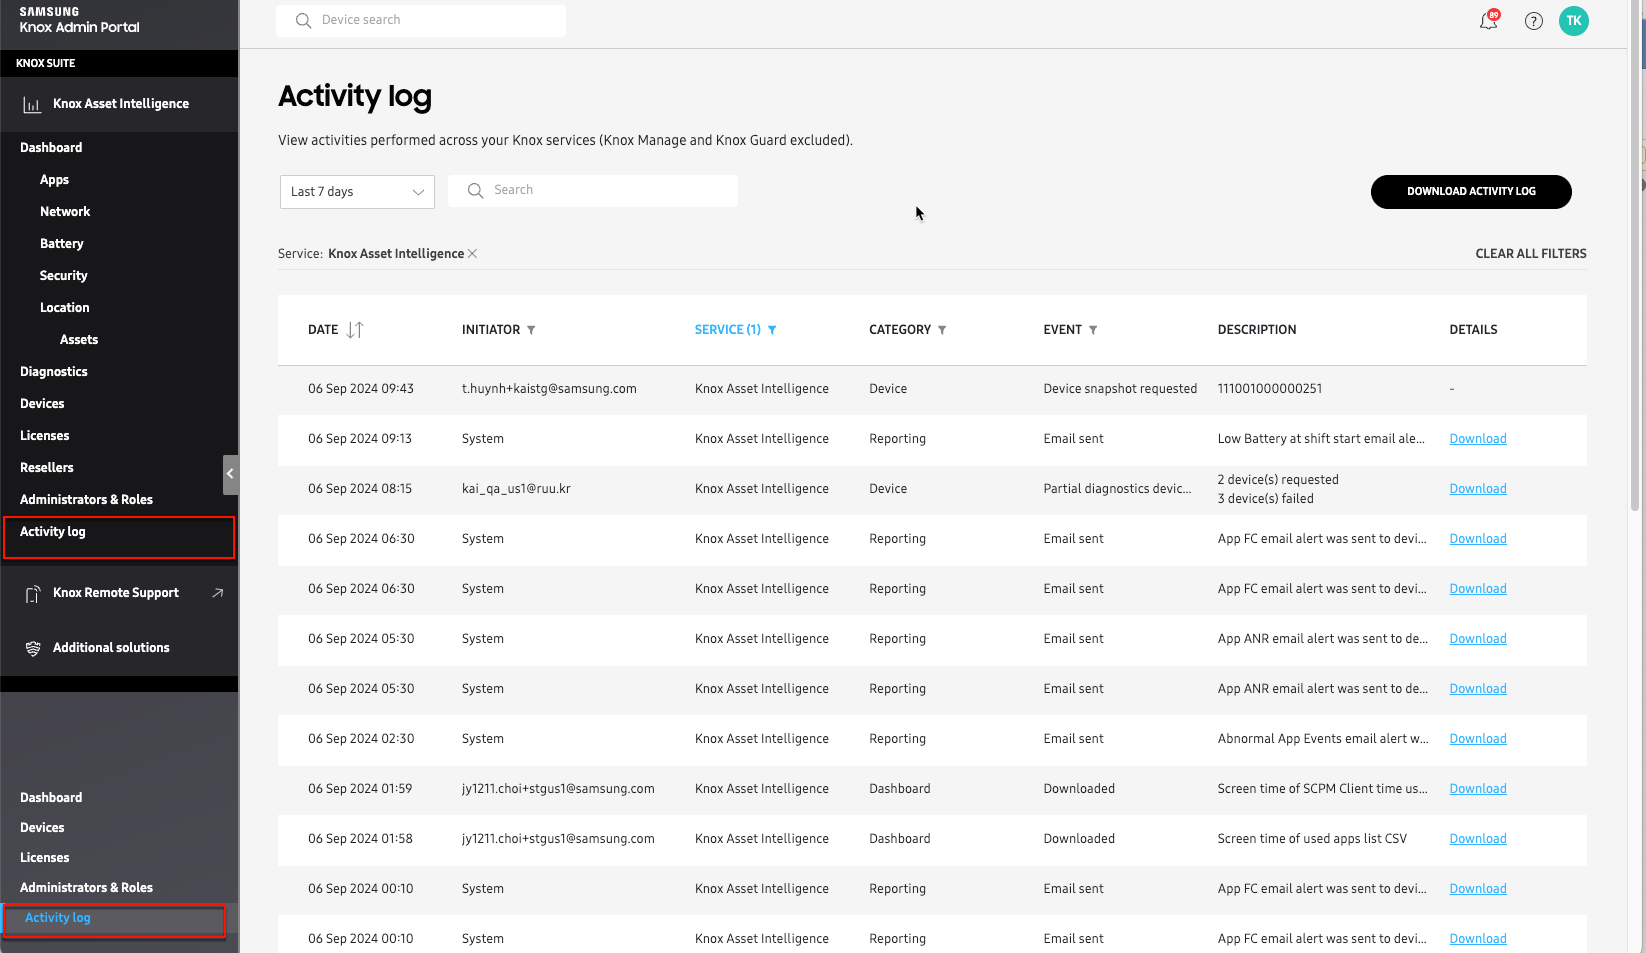Click the Device search field
The image size is (1646, 953).
point(421,20)
